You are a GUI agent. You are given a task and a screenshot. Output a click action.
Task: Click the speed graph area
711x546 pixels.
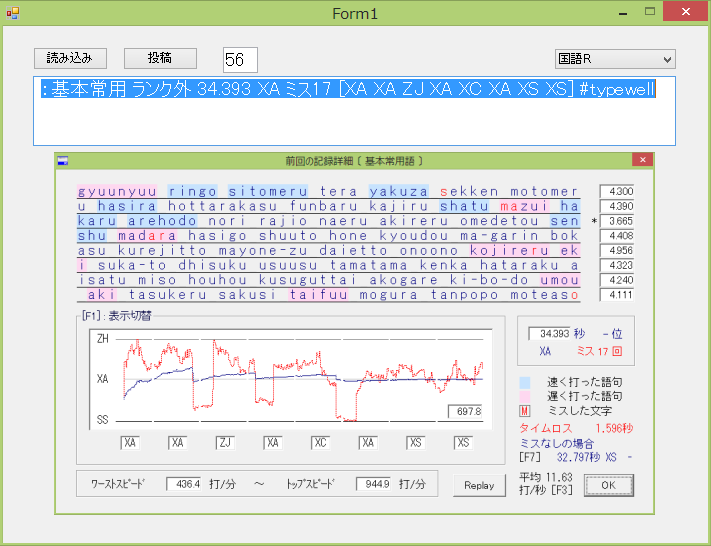coord(291,379)
